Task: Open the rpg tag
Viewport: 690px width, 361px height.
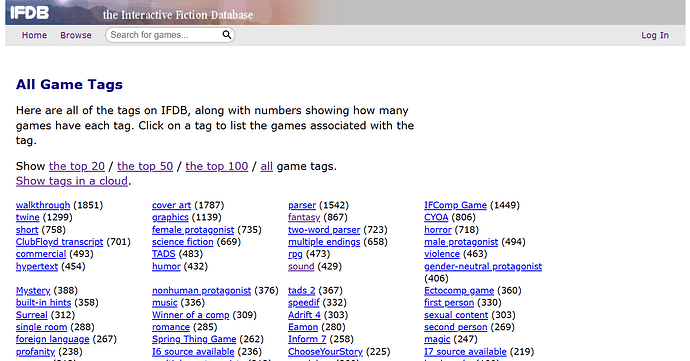Action: coord(295,254)
